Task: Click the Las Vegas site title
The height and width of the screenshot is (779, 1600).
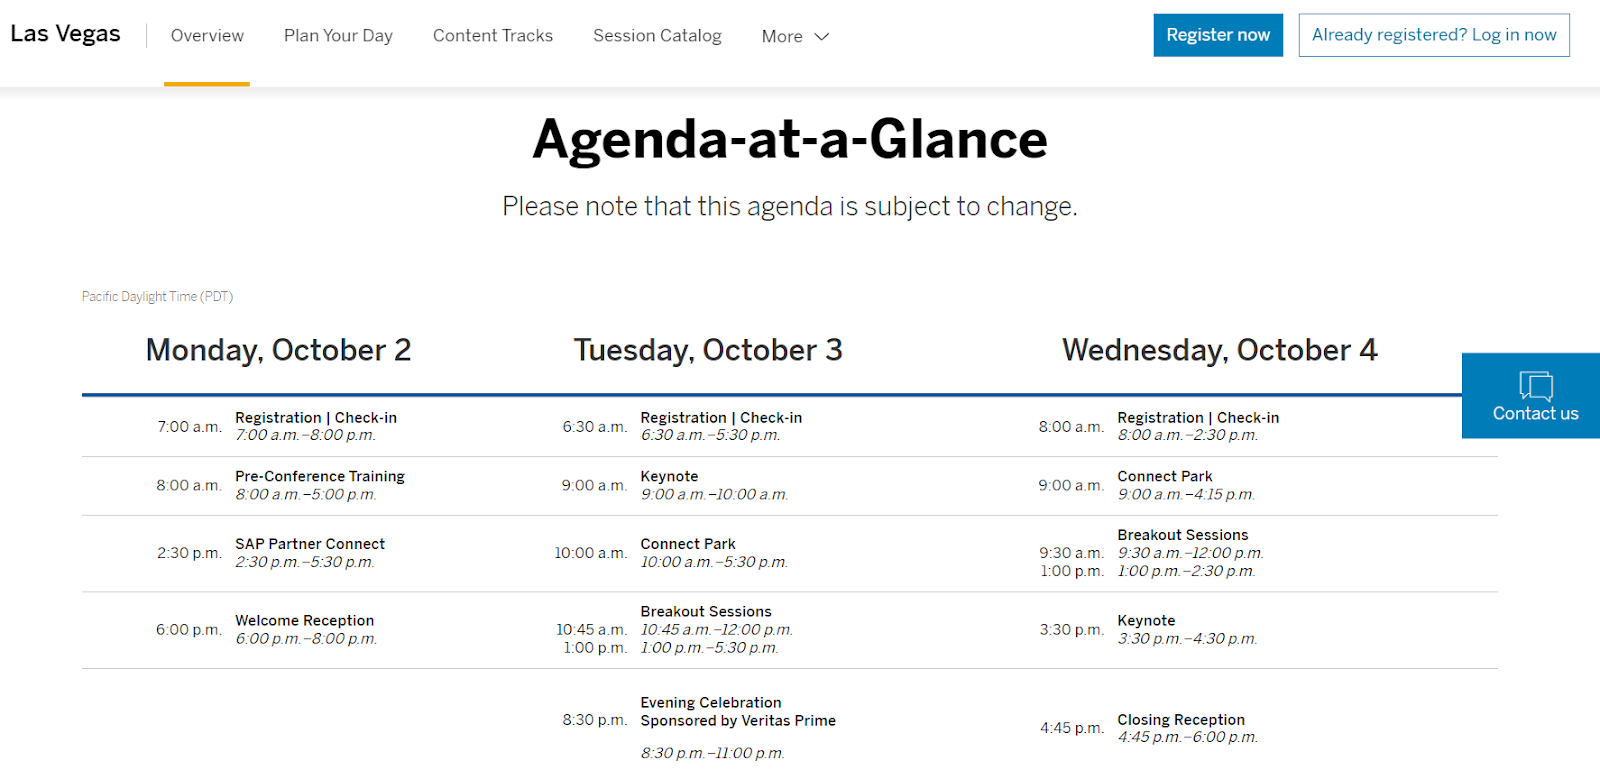Action: coord(66,34)
